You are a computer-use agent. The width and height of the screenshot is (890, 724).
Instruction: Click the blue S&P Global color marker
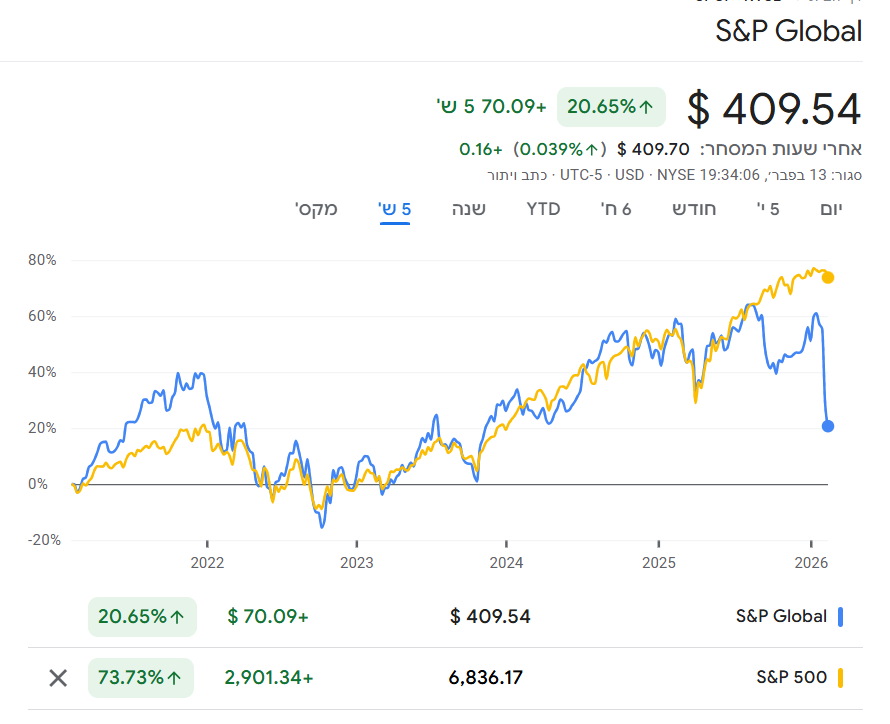(x=841, y=616)
